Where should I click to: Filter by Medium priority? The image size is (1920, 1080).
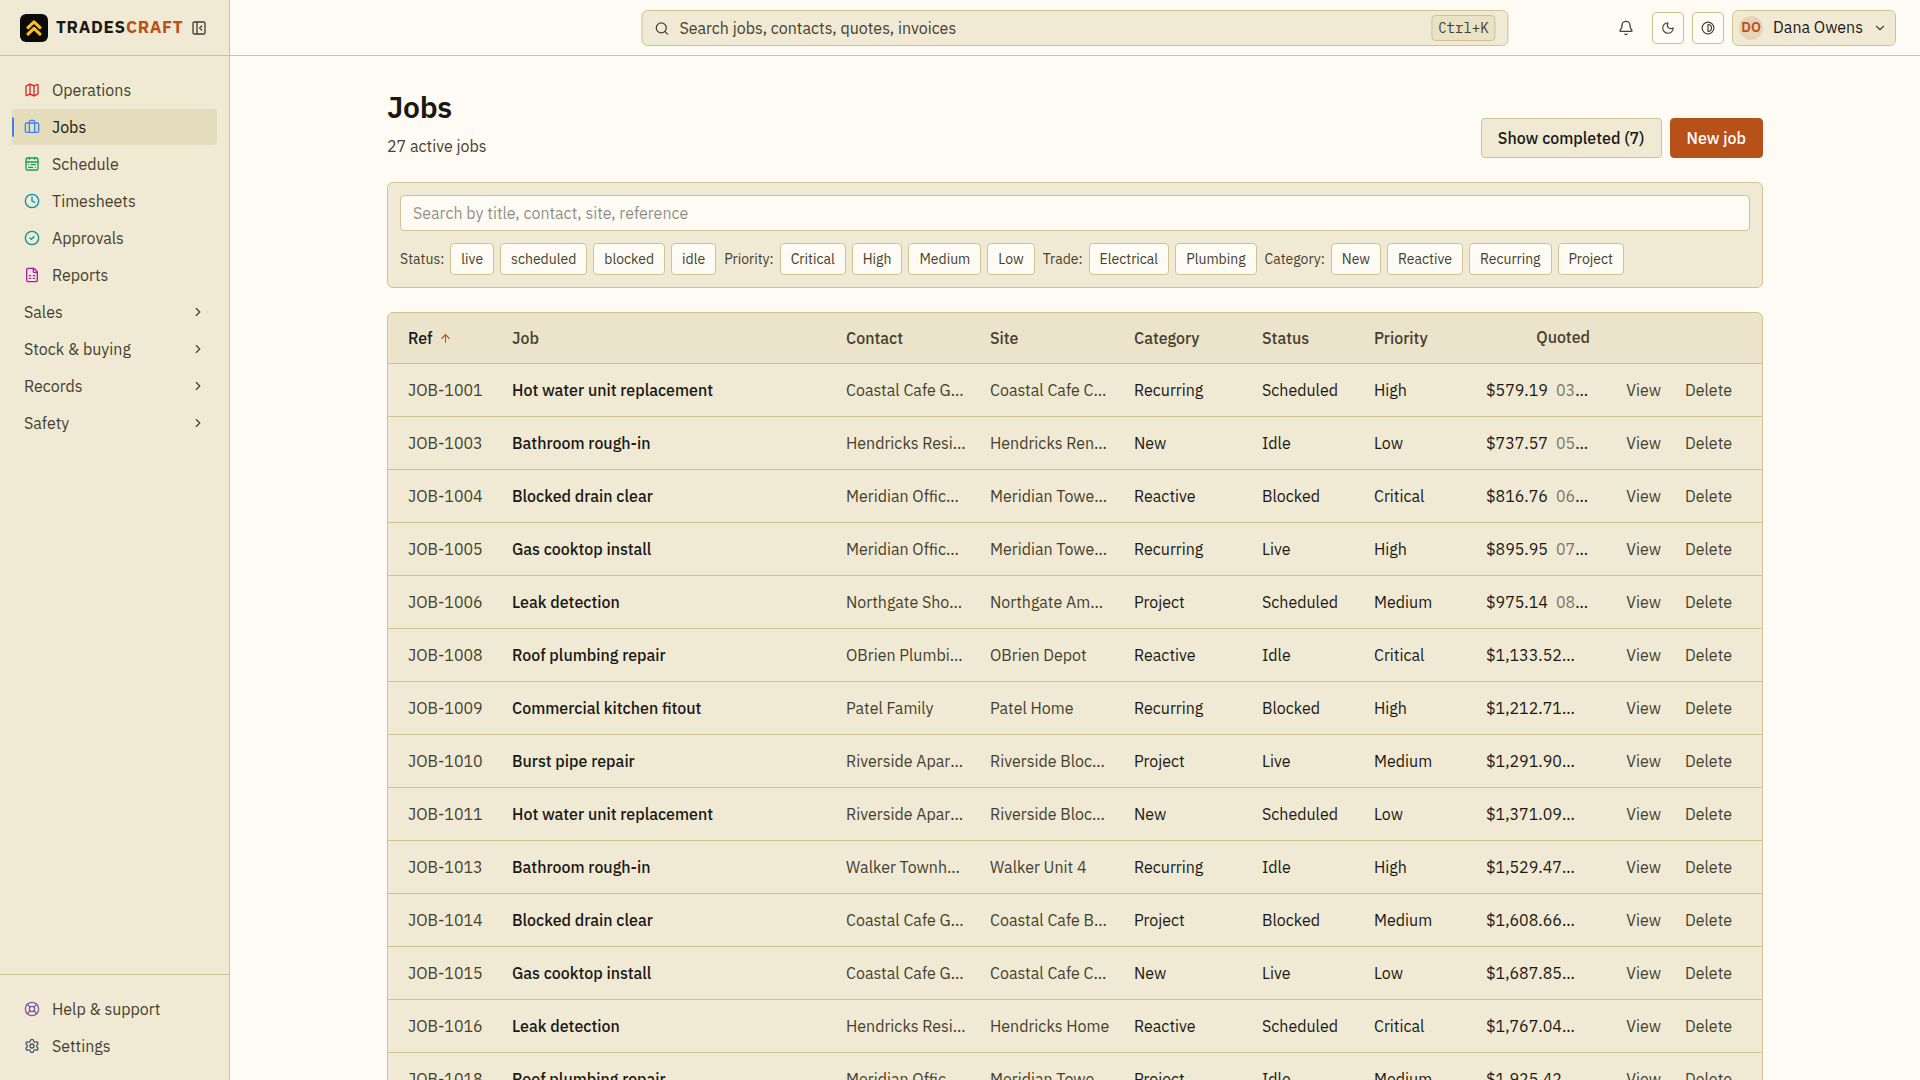pos(944,259)
